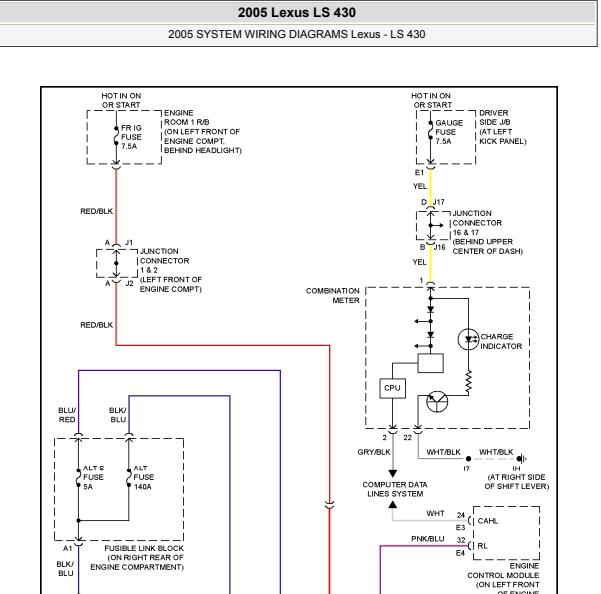Click the "DRIVER SIDE J/B" description
The height and width of the screenshot is (594, 601).
[x=503, y=127]
